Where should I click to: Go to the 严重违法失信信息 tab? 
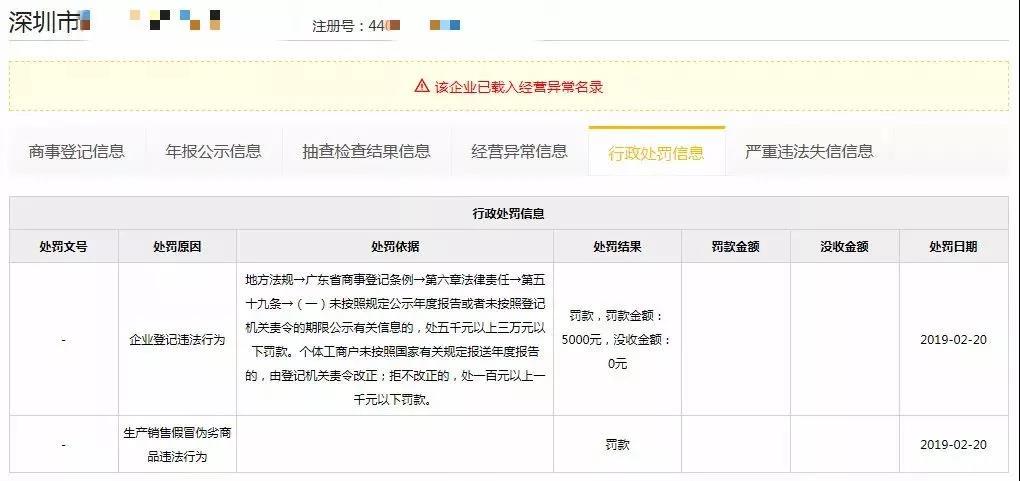pos(809,152)
